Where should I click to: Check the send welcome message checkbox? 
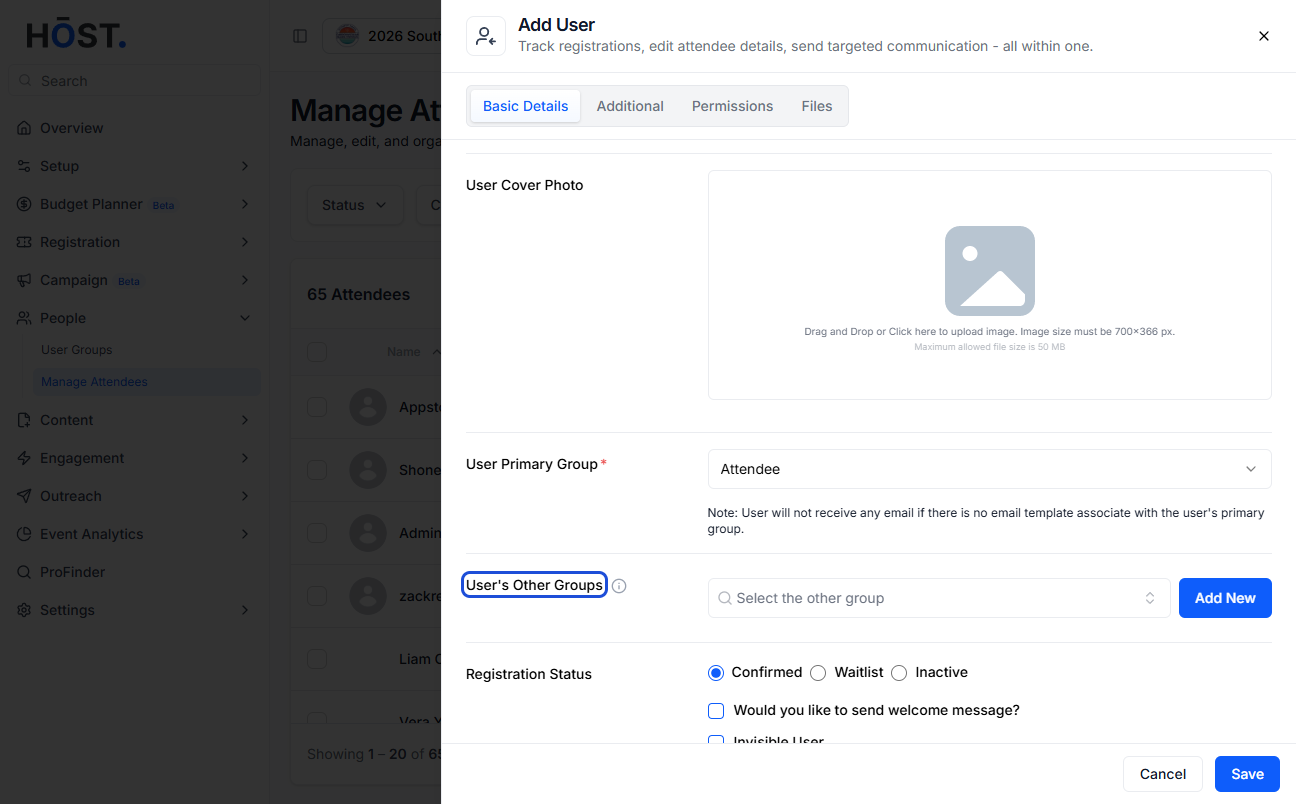coord(716,711)
